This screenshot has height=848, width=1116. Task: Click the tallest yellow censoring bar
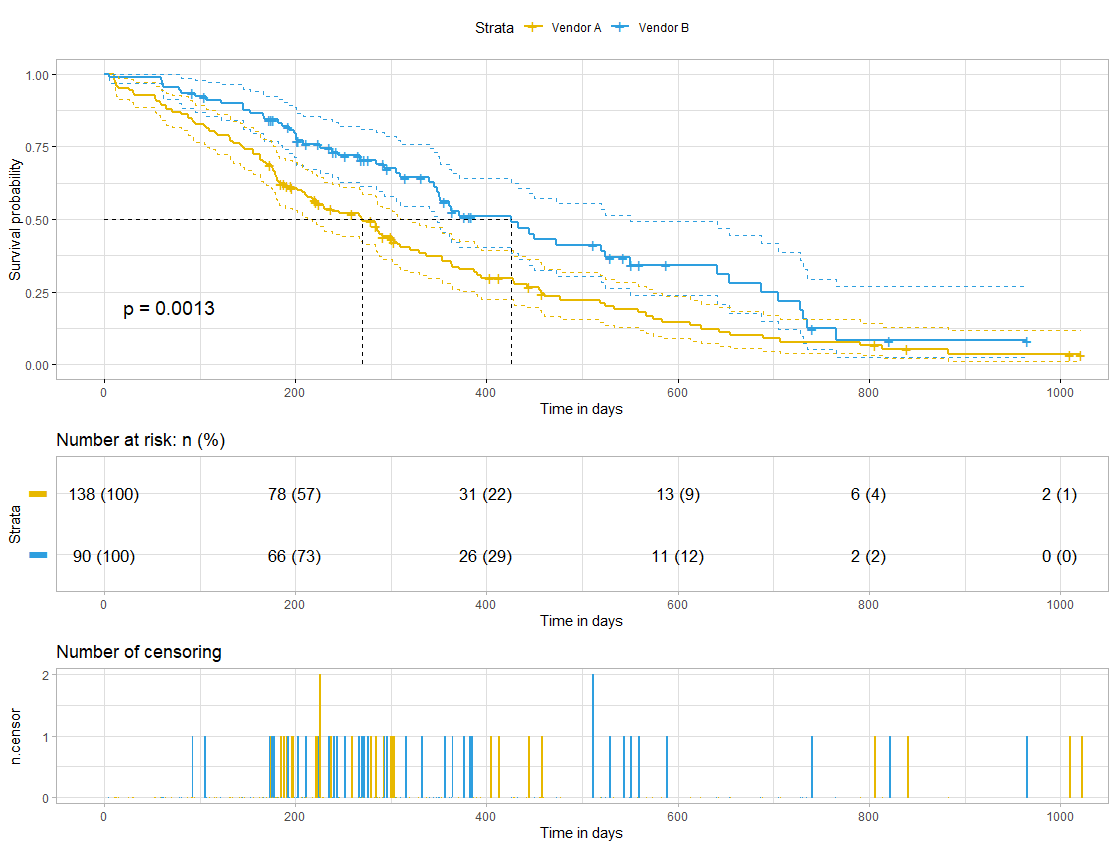(x=320, y=736)
